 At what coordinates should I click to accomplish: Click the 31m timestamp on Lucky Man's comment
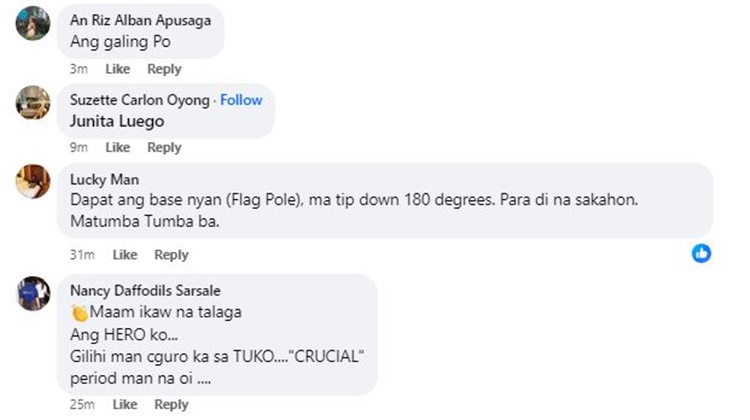[x=82, y=255]
